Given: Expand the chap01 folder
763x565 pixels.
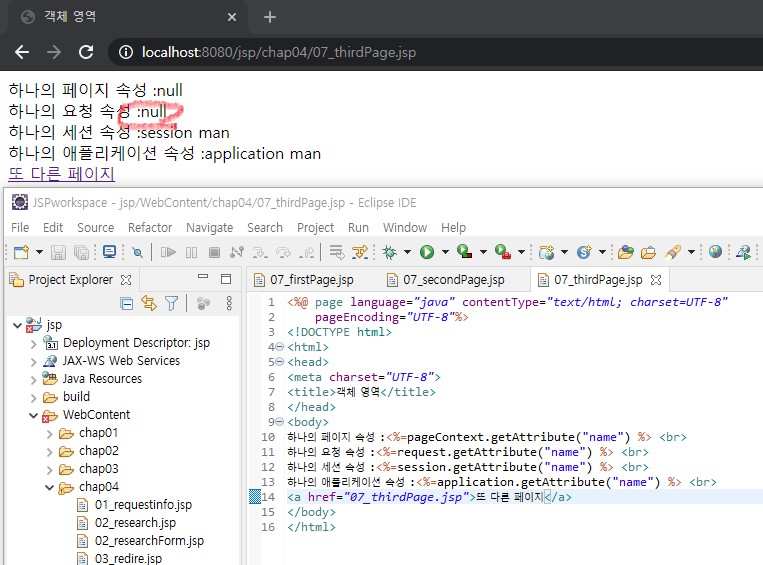Looking at the screenshot, I should click(49, 434).
